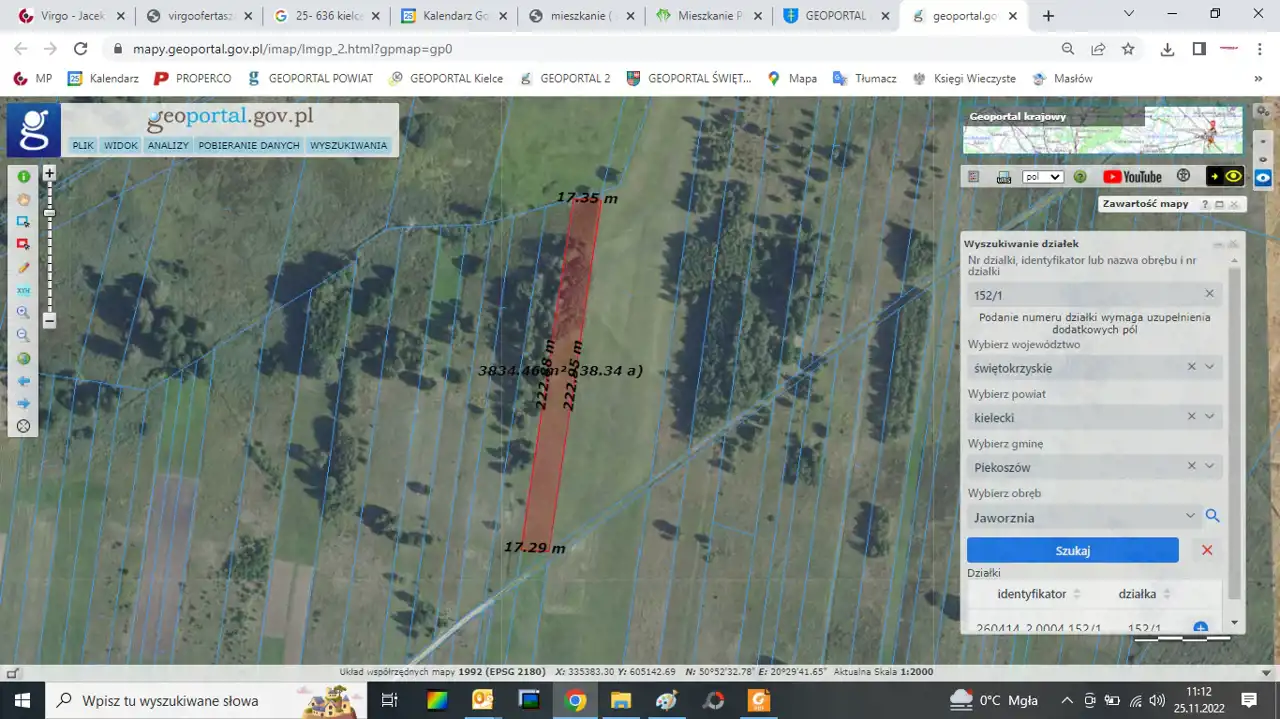Show full extent with globe icon
Viewport: 1280px width, 719px height.
tap(23, 358)
